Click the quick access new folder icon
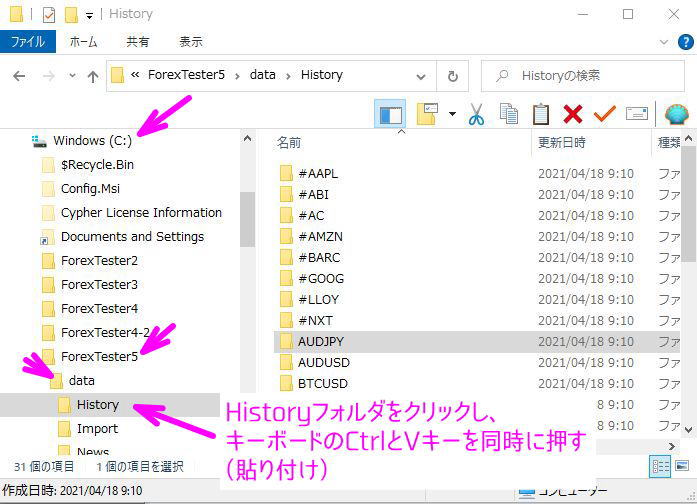This screenshot has height=504, width=697. click(71, 15)
